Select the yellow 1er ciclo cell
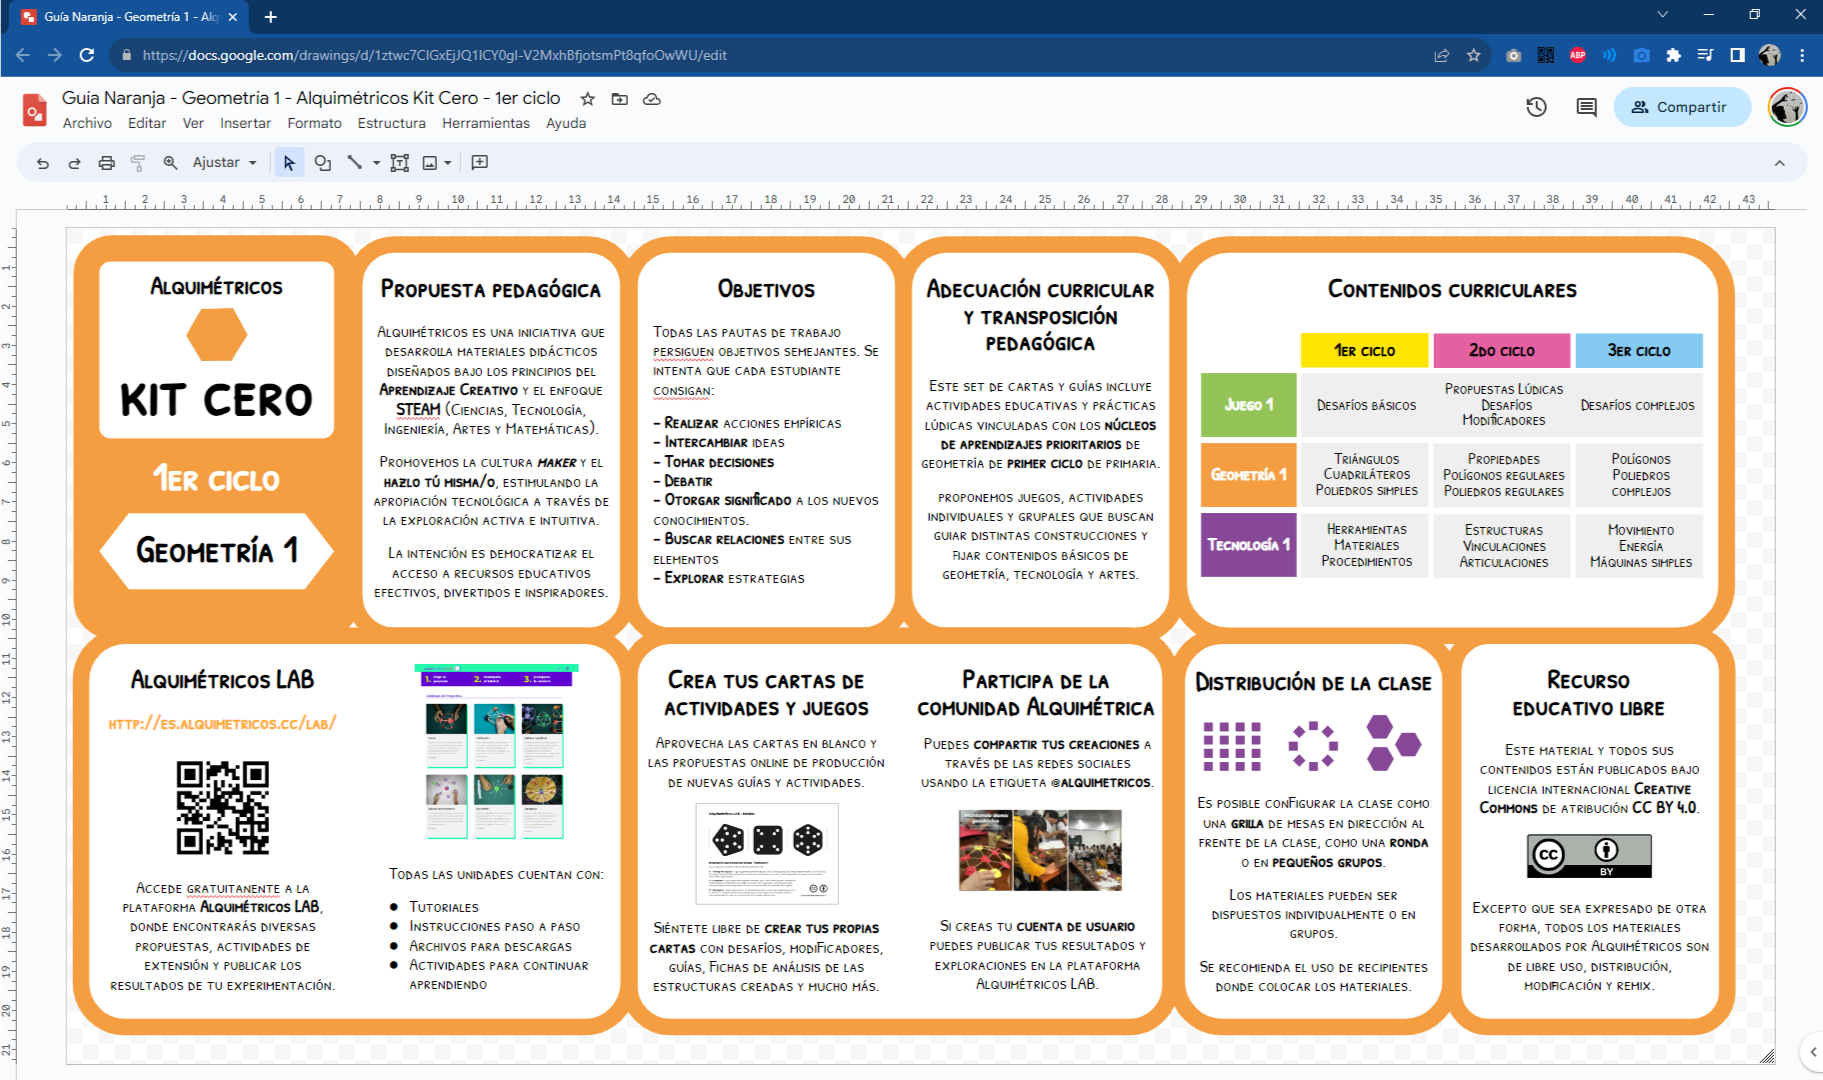This screenshot has height=1080, width=1823. [x=1364, y=351]
